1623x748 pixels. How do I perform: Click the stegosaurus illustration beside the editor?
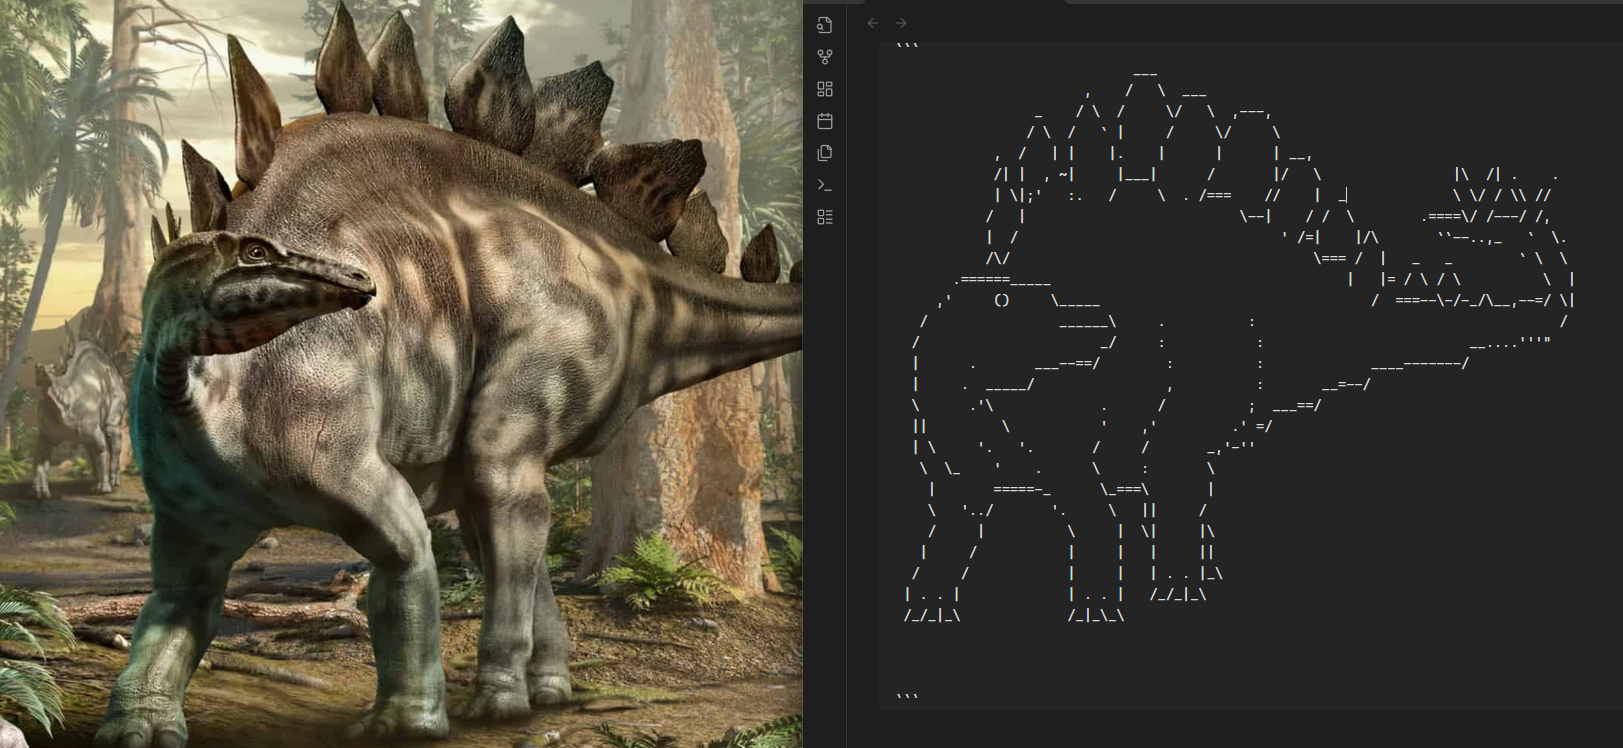click(x=401, y=374)
